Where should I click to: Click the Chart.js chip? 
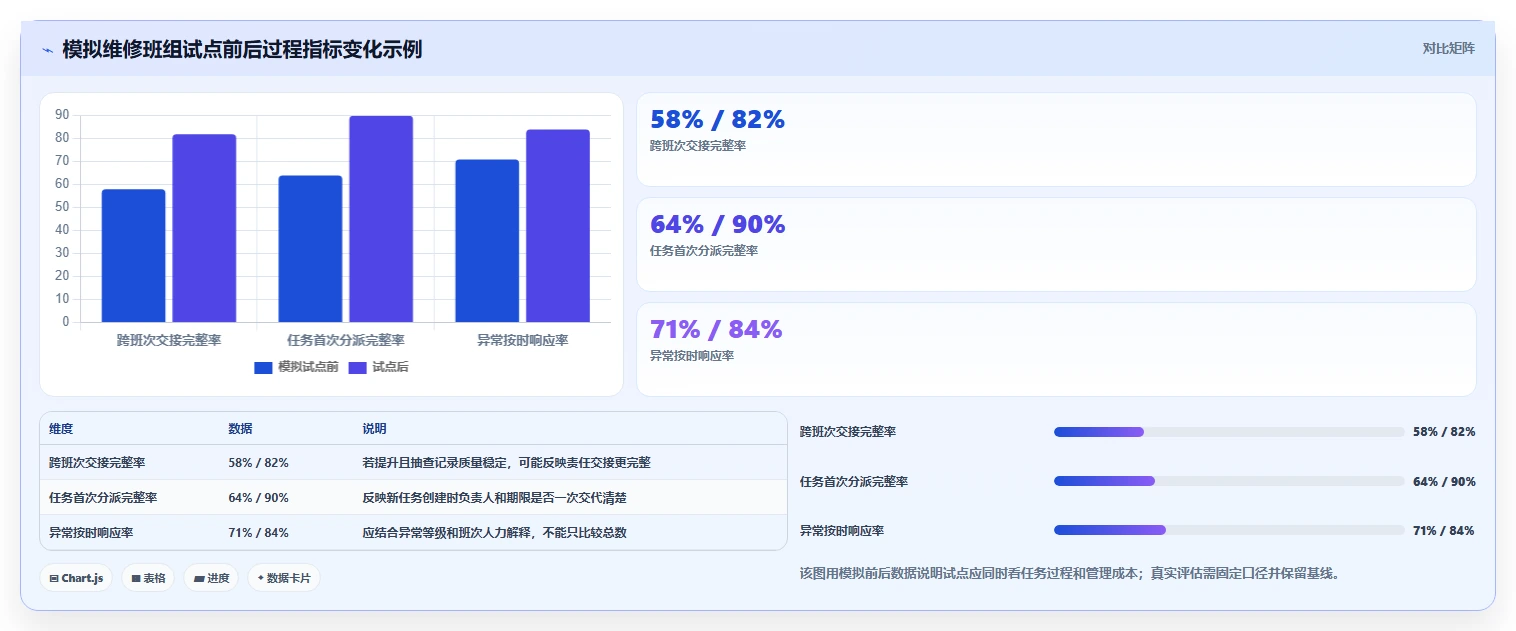coord(76,578)
